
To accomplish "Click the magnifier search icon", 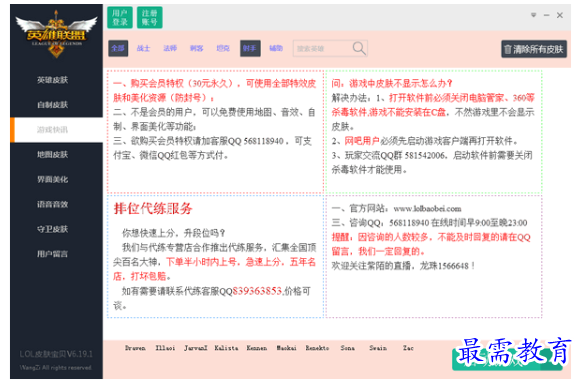I will 359,48.
